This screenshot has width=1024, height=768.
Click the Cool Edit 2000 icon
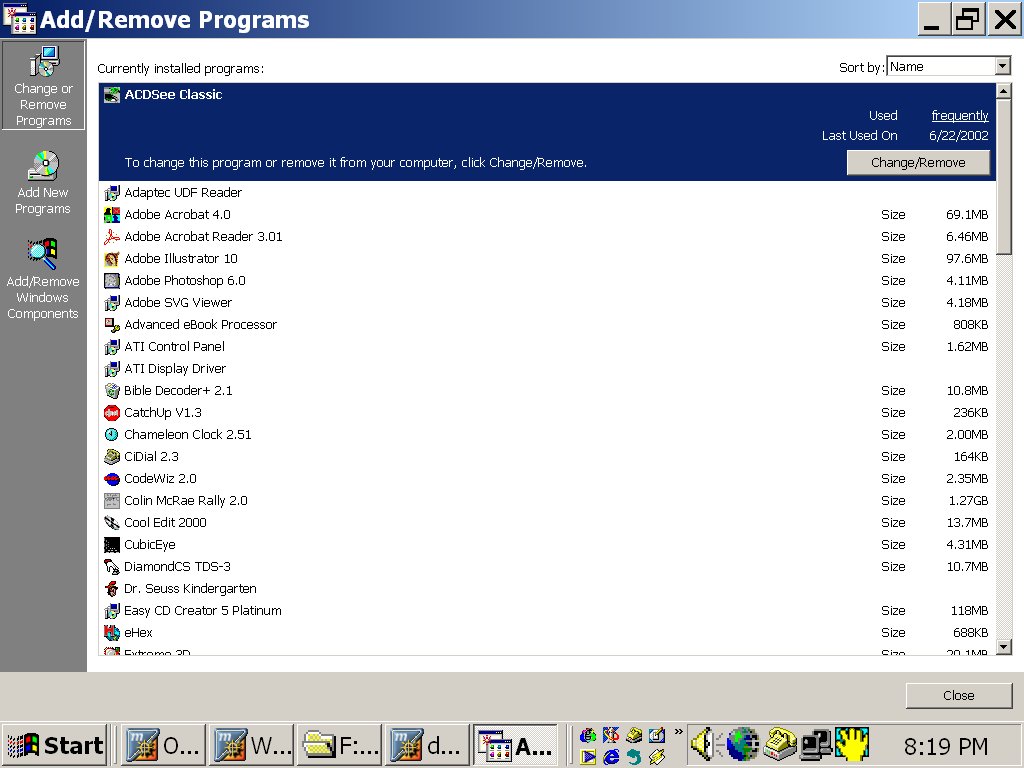(112, 522)
